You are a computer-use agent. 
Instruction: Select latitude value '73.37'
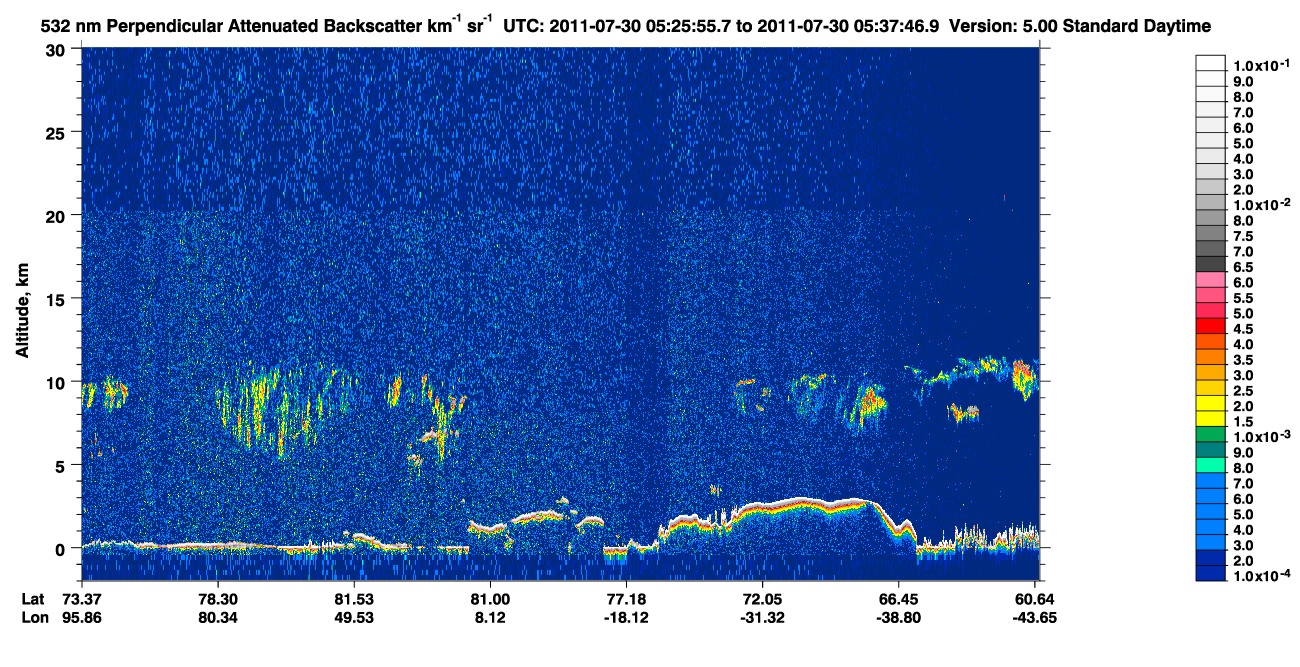tap(82, 598)
